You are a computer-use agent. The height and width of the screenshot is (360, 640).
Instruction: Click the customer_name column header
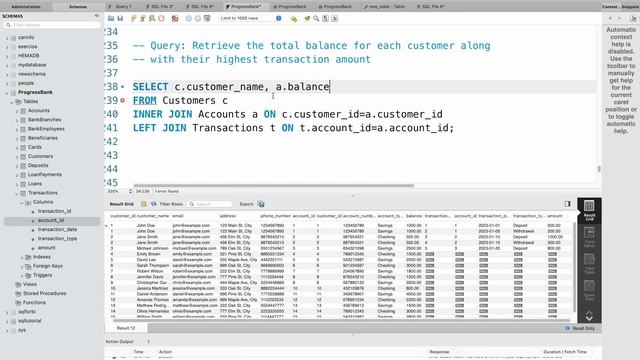coord(153,216)
